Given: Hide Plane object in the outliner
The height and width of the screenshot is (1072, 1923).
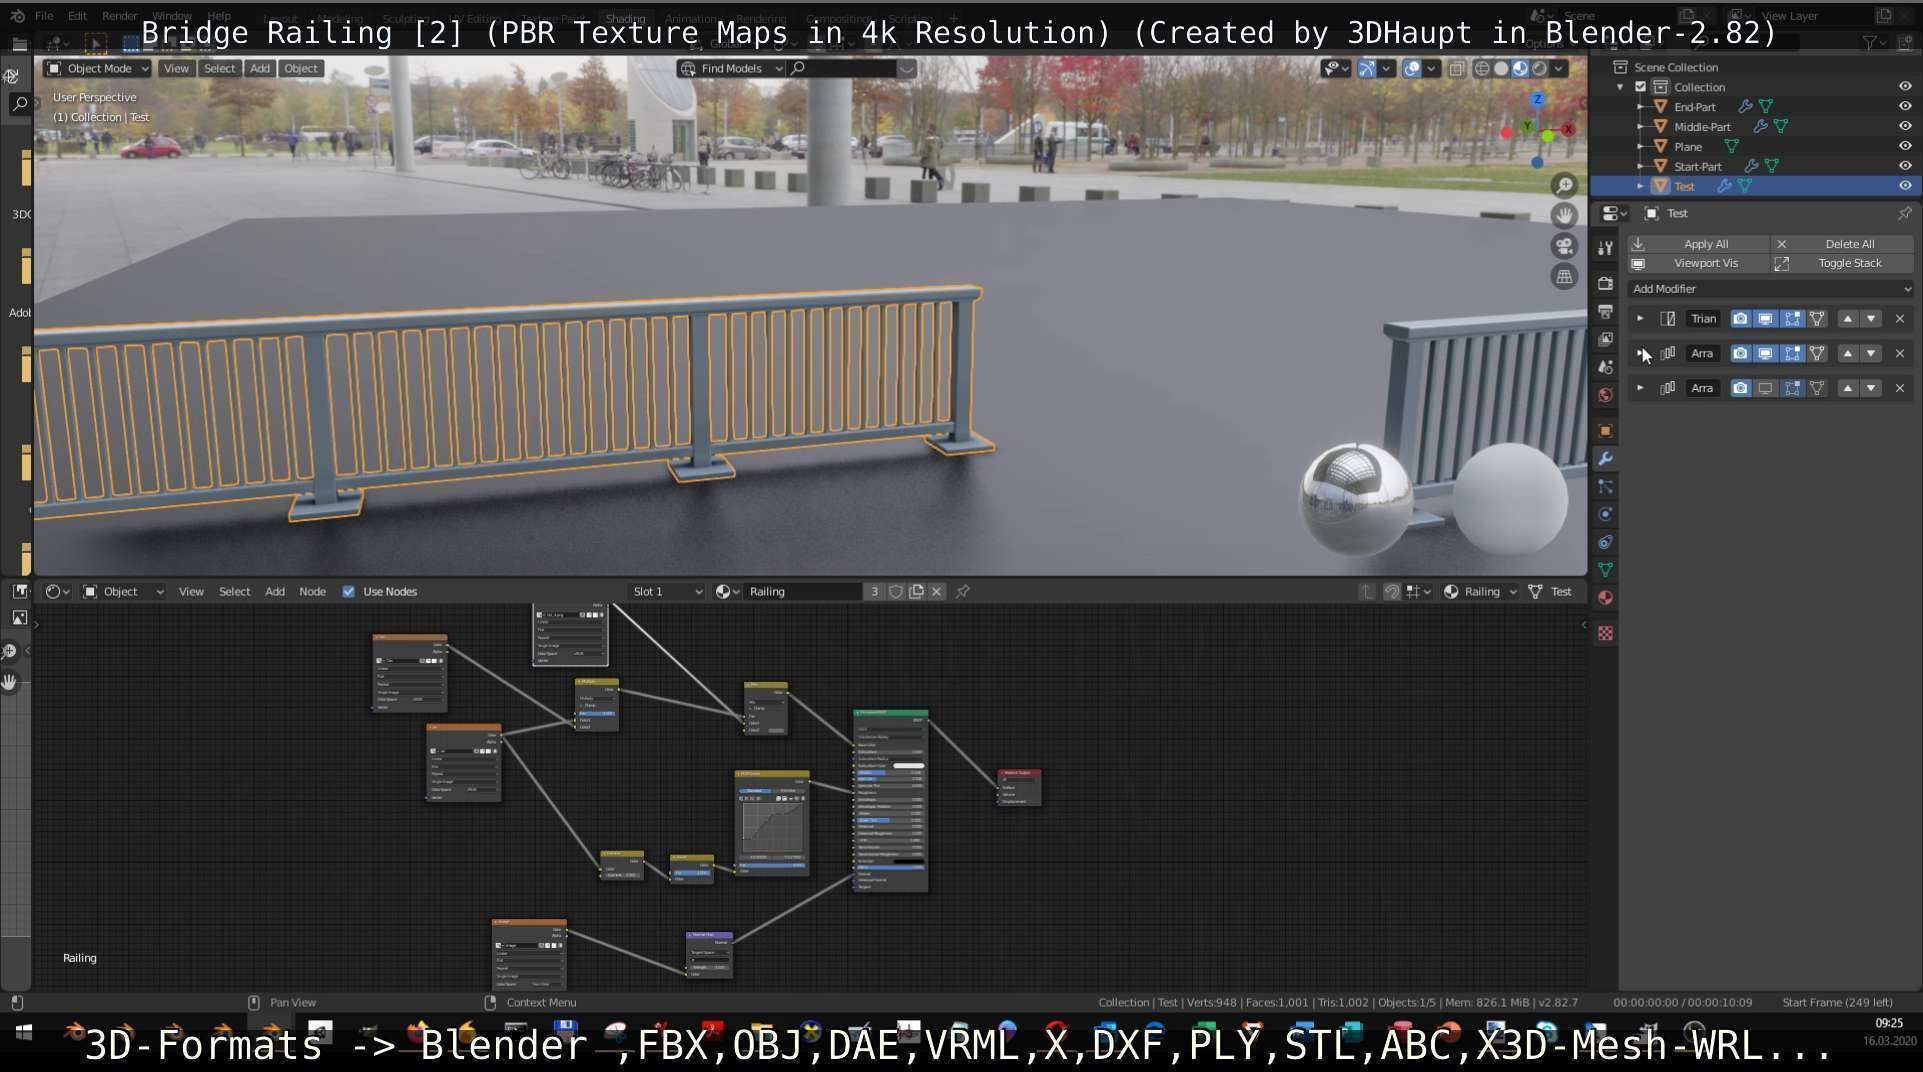Looking at the screenshot, I should 1905,147.
